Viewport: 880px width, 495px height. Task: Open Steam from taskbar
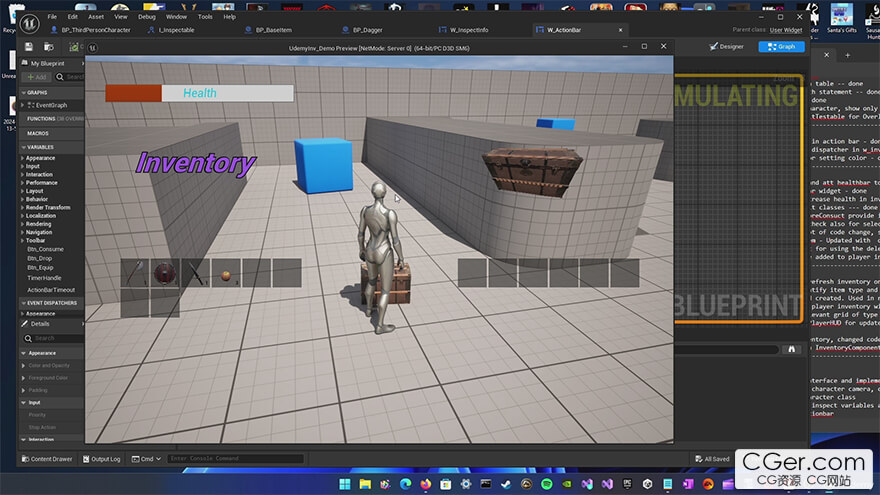click(x=506, y=484)
